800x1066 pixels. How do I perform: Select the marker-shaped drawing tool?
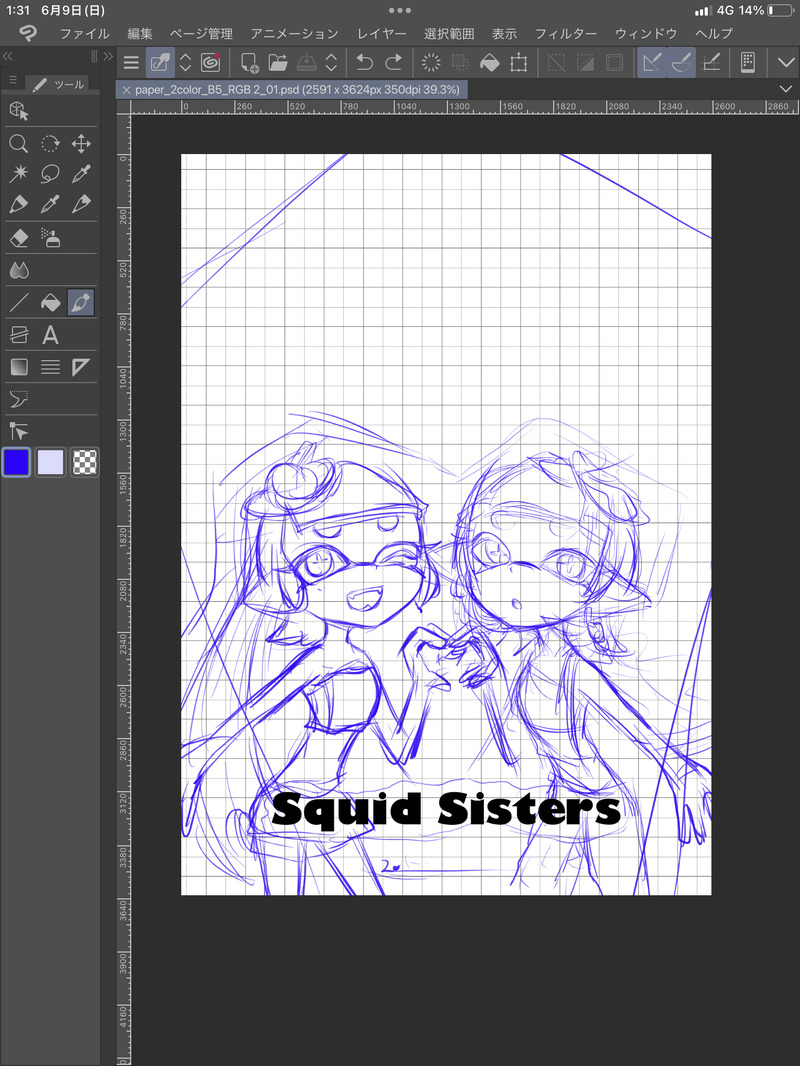click(18, 203)
